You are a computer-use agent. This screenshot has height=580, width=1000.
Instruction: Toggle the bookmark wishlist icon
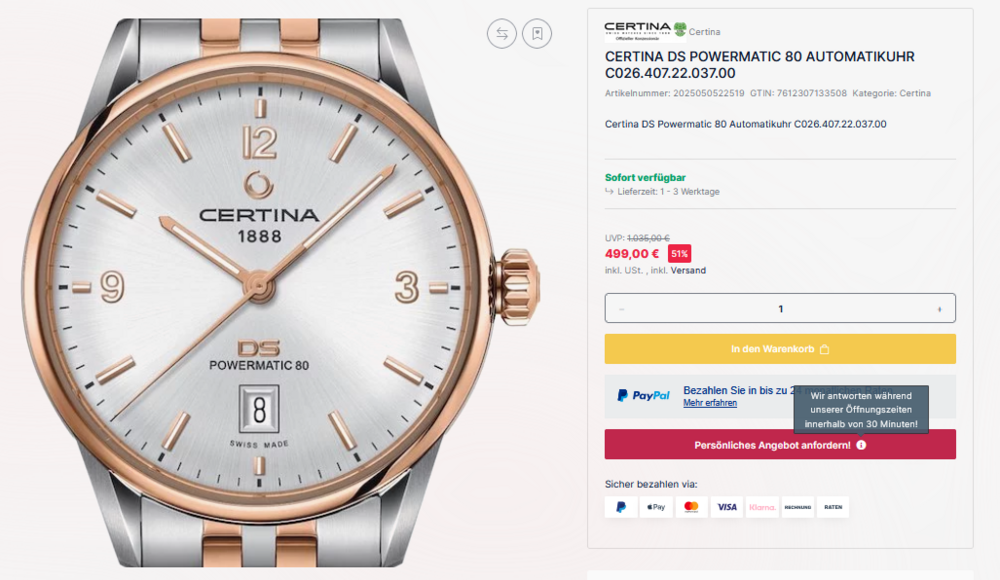pos(537,33)
